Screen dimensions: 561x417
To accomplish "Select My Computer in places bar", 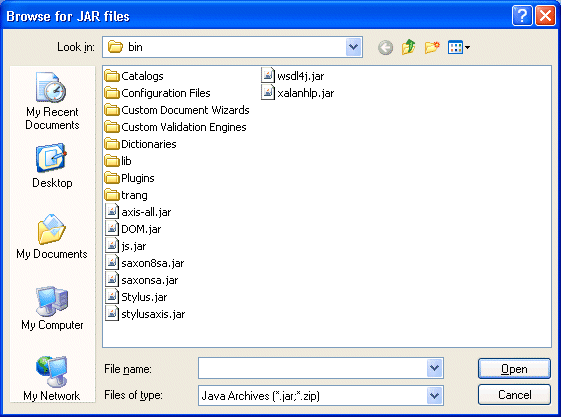I will [x=52, y=308].
